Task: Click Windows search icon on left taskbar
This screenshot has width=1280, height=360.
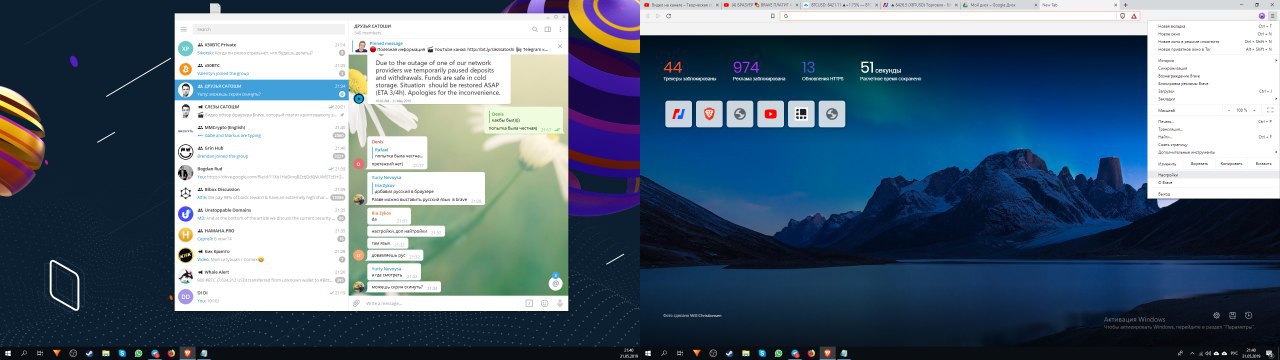Action: tap(23, 353)
